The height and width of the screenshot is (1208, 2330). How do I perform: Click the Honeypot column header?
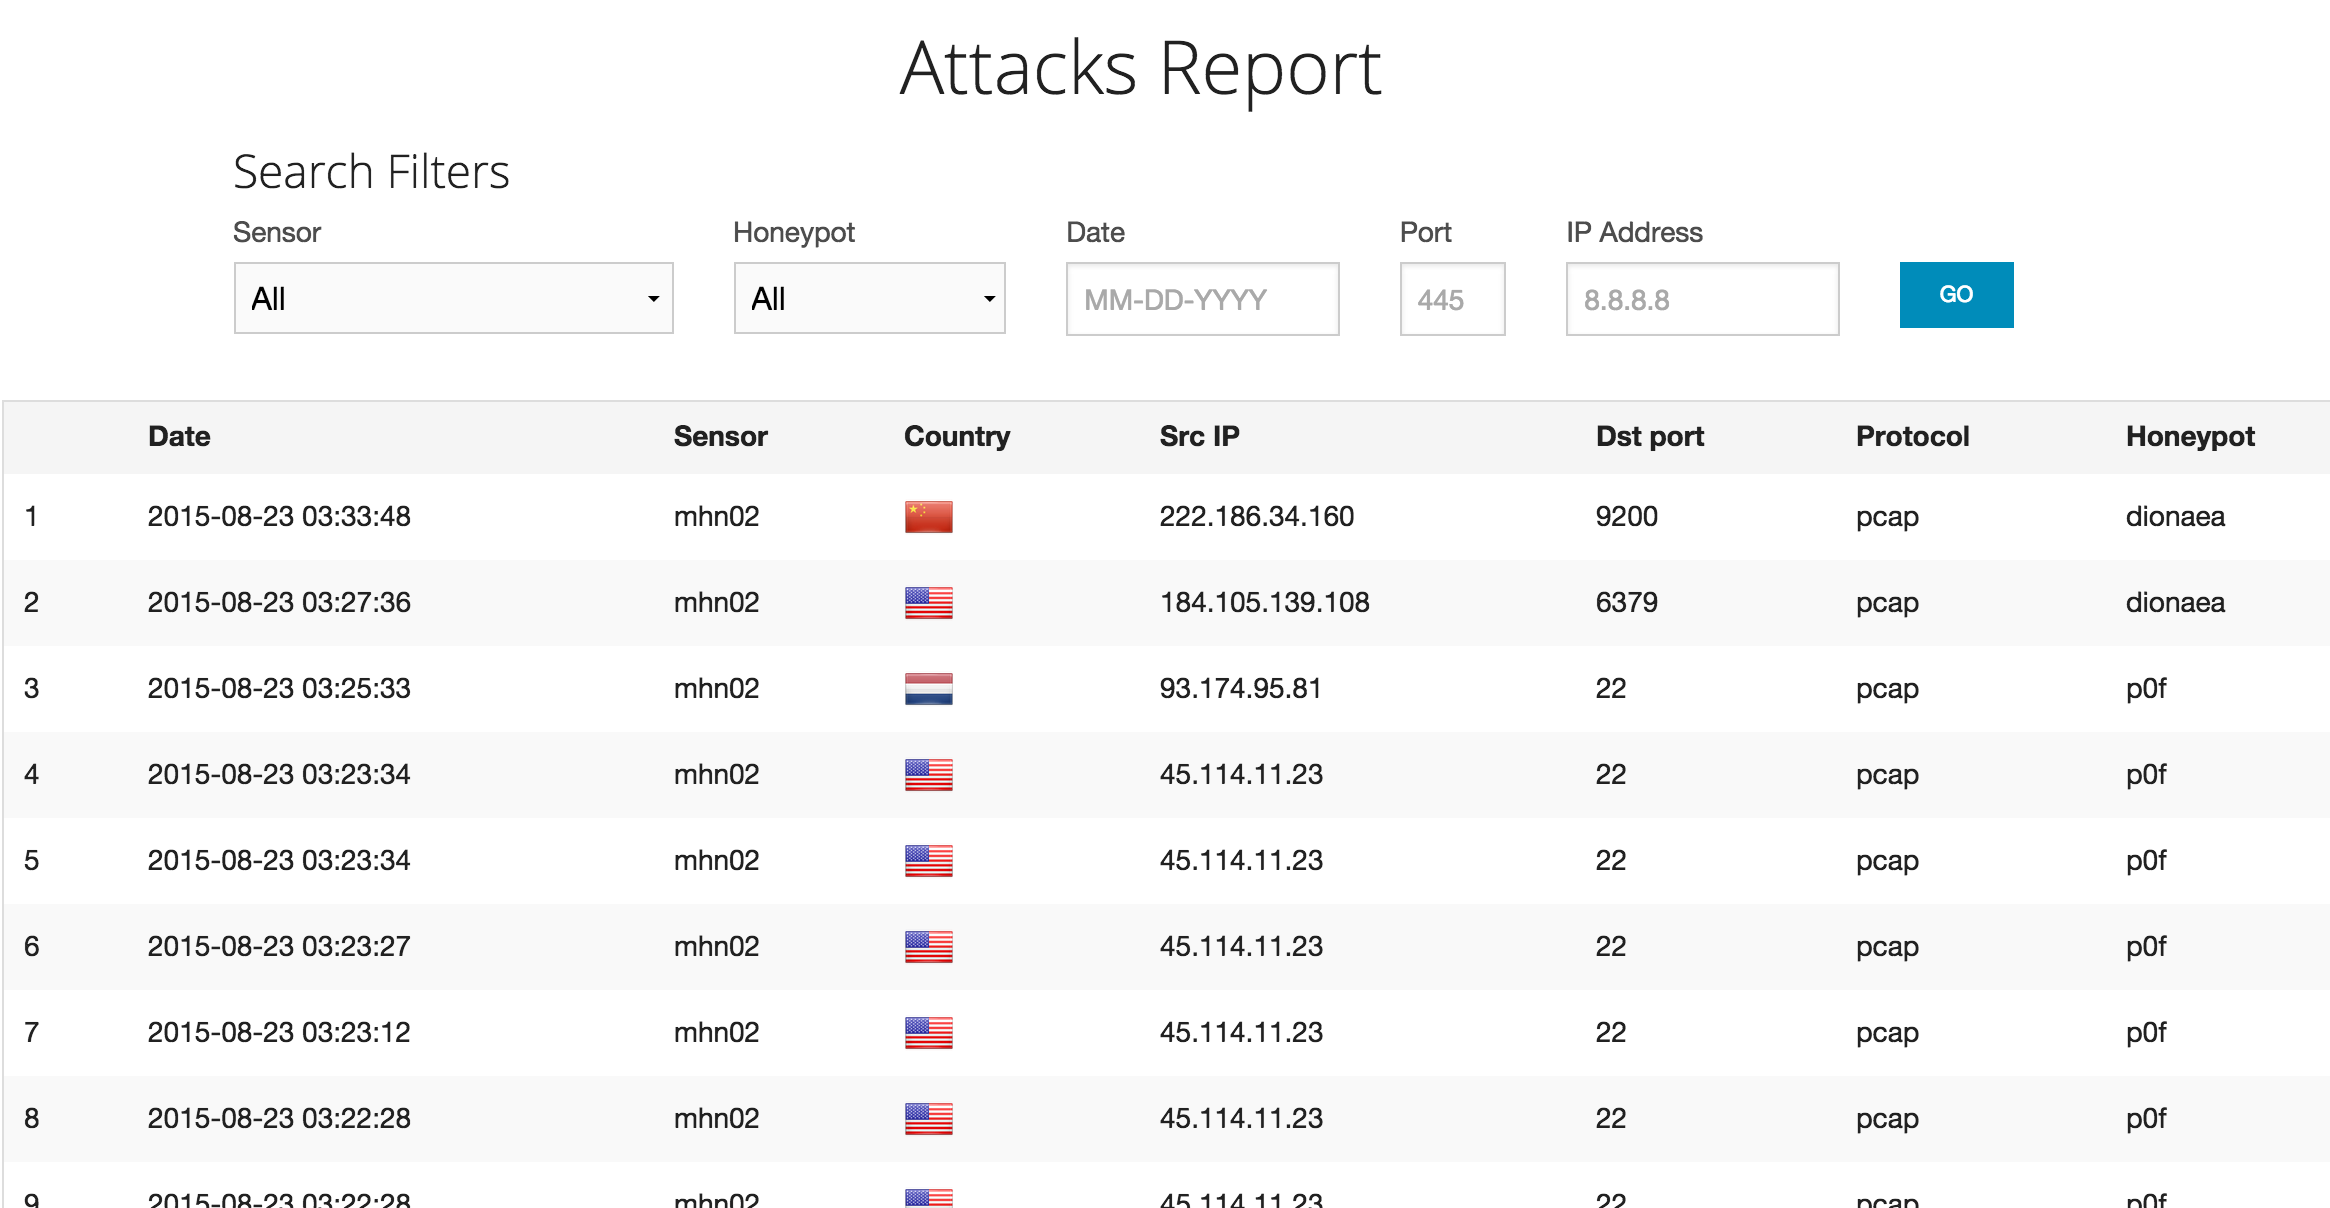[2190, 436]
